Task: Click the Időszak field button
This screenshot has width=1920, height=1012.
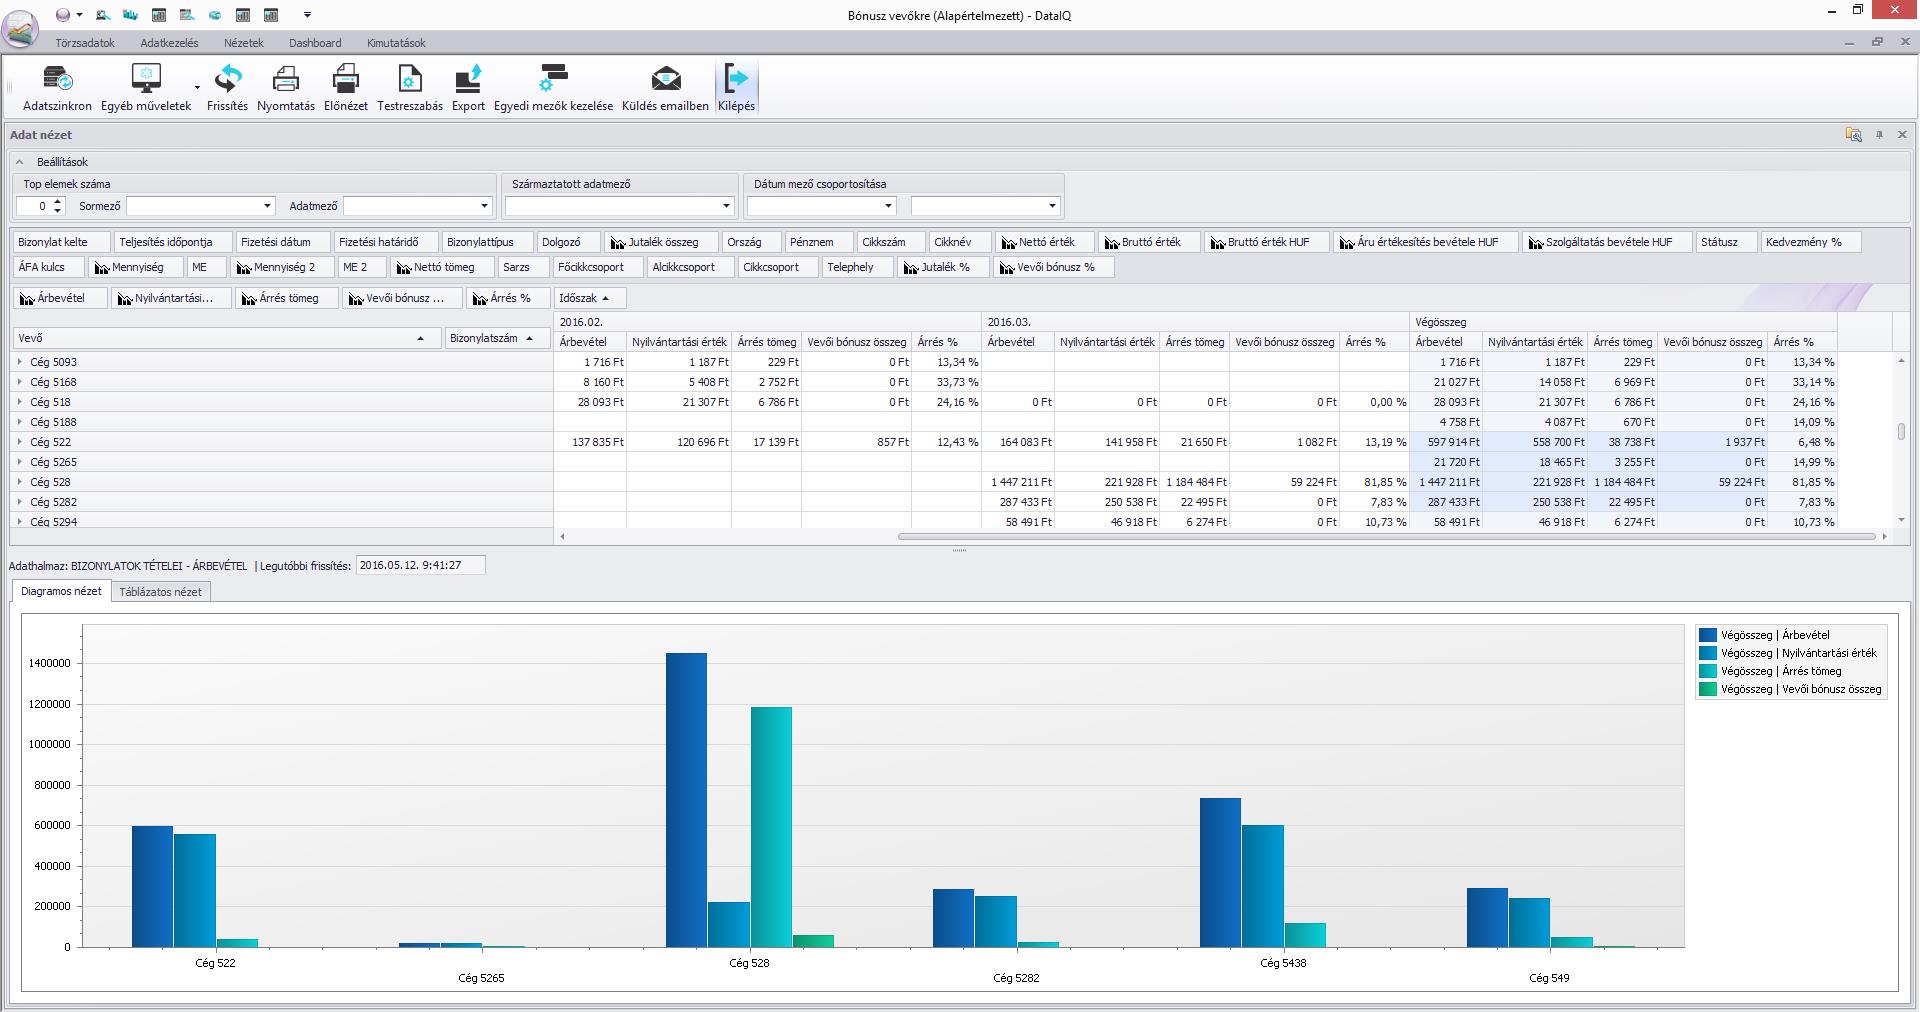Action: coord(590,298)
